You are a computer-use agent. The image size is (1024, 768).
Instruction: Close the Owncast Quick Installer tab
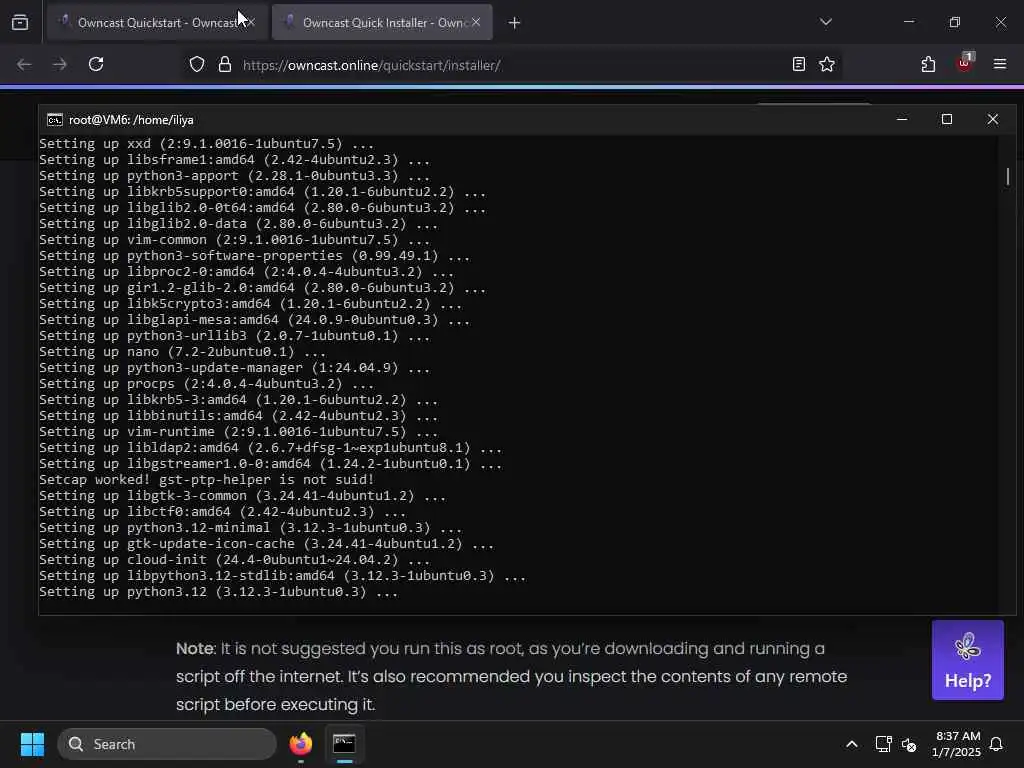point(476,22)
